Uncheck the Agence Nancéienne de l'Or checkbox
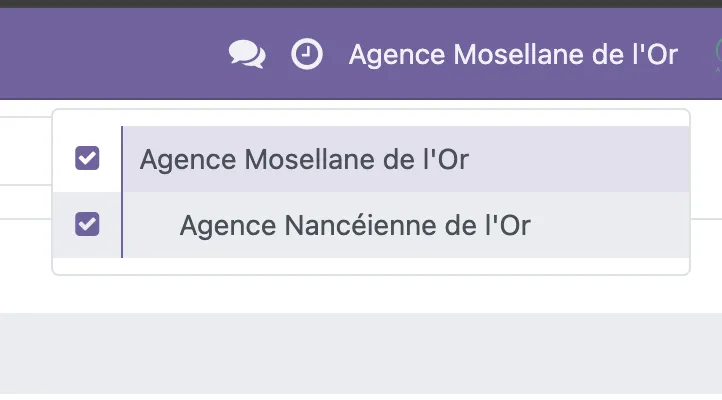 pos(87,224)
